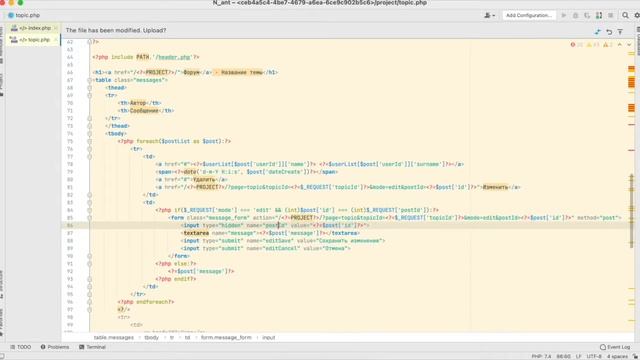The height and width of the screenshot is (360, 640).
Task: Open IDE settings gear icon
Action: [x=637, y=15]
